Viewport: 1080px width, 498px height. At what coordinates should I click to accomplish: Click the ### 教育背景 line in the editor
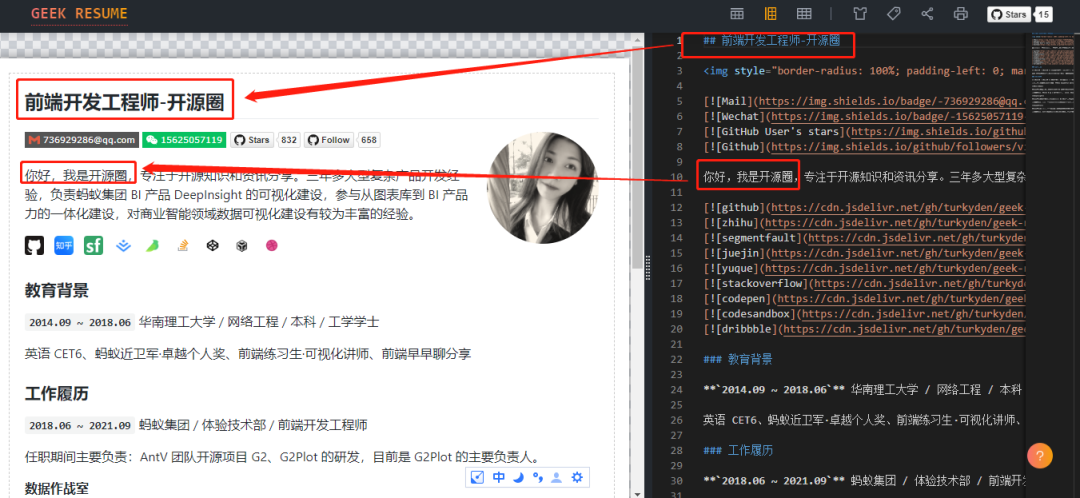(738, 359)
